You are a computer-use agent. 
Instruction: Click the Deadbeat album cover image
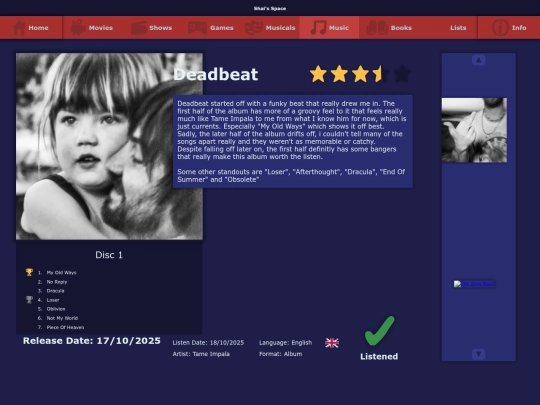[109, 146]
